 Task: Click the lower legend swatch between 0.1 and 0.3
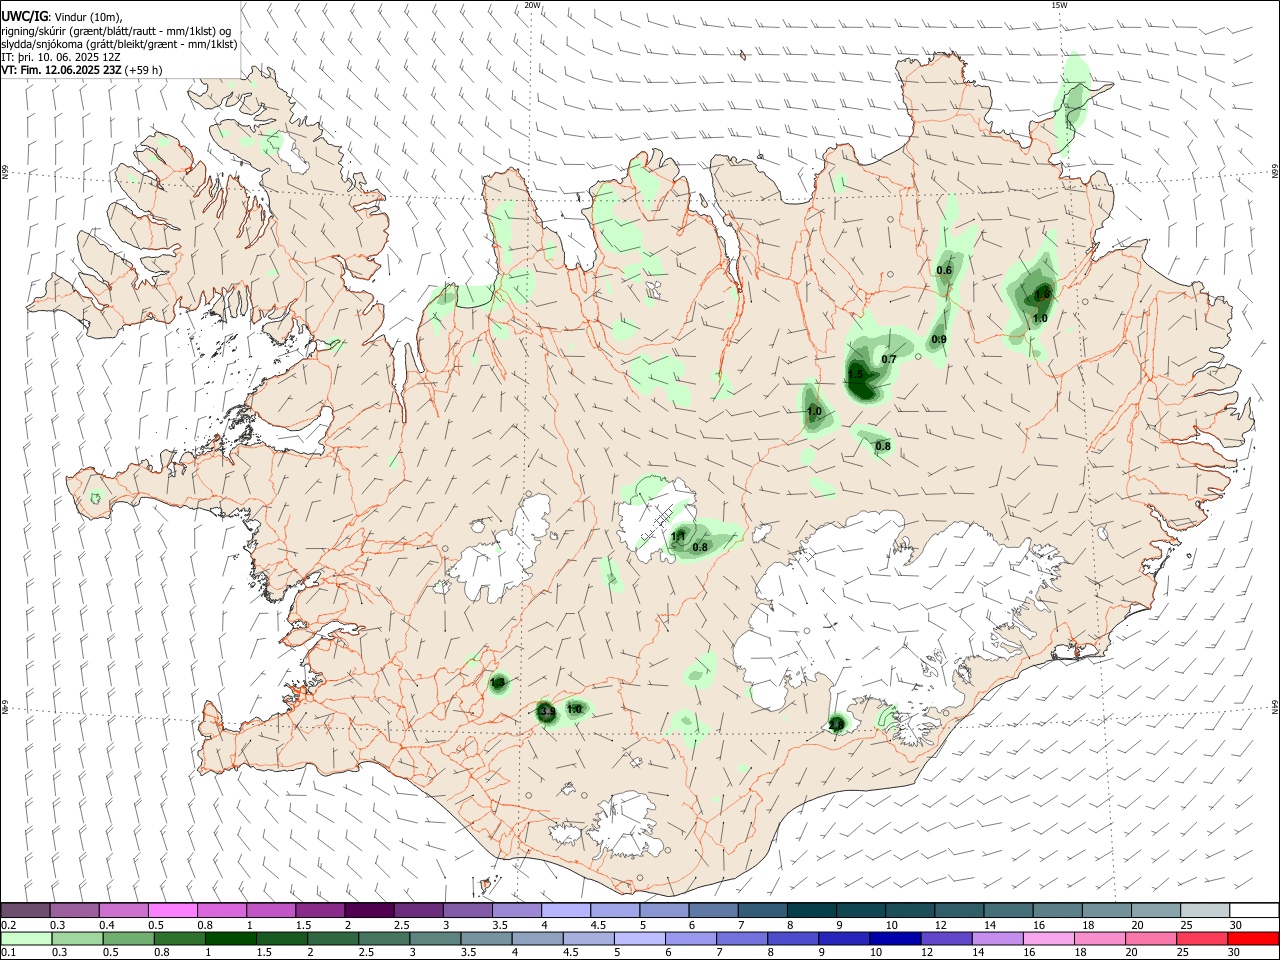tap(25, 938)
